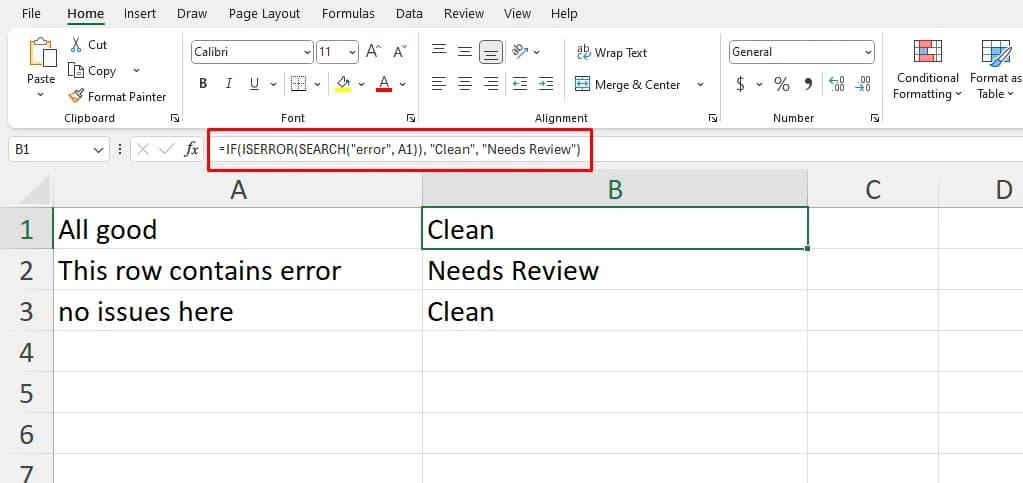The width and height of the screenshot is (1023, 483).
Task: Select the row 3 header
Action: [x=26, y=311]
